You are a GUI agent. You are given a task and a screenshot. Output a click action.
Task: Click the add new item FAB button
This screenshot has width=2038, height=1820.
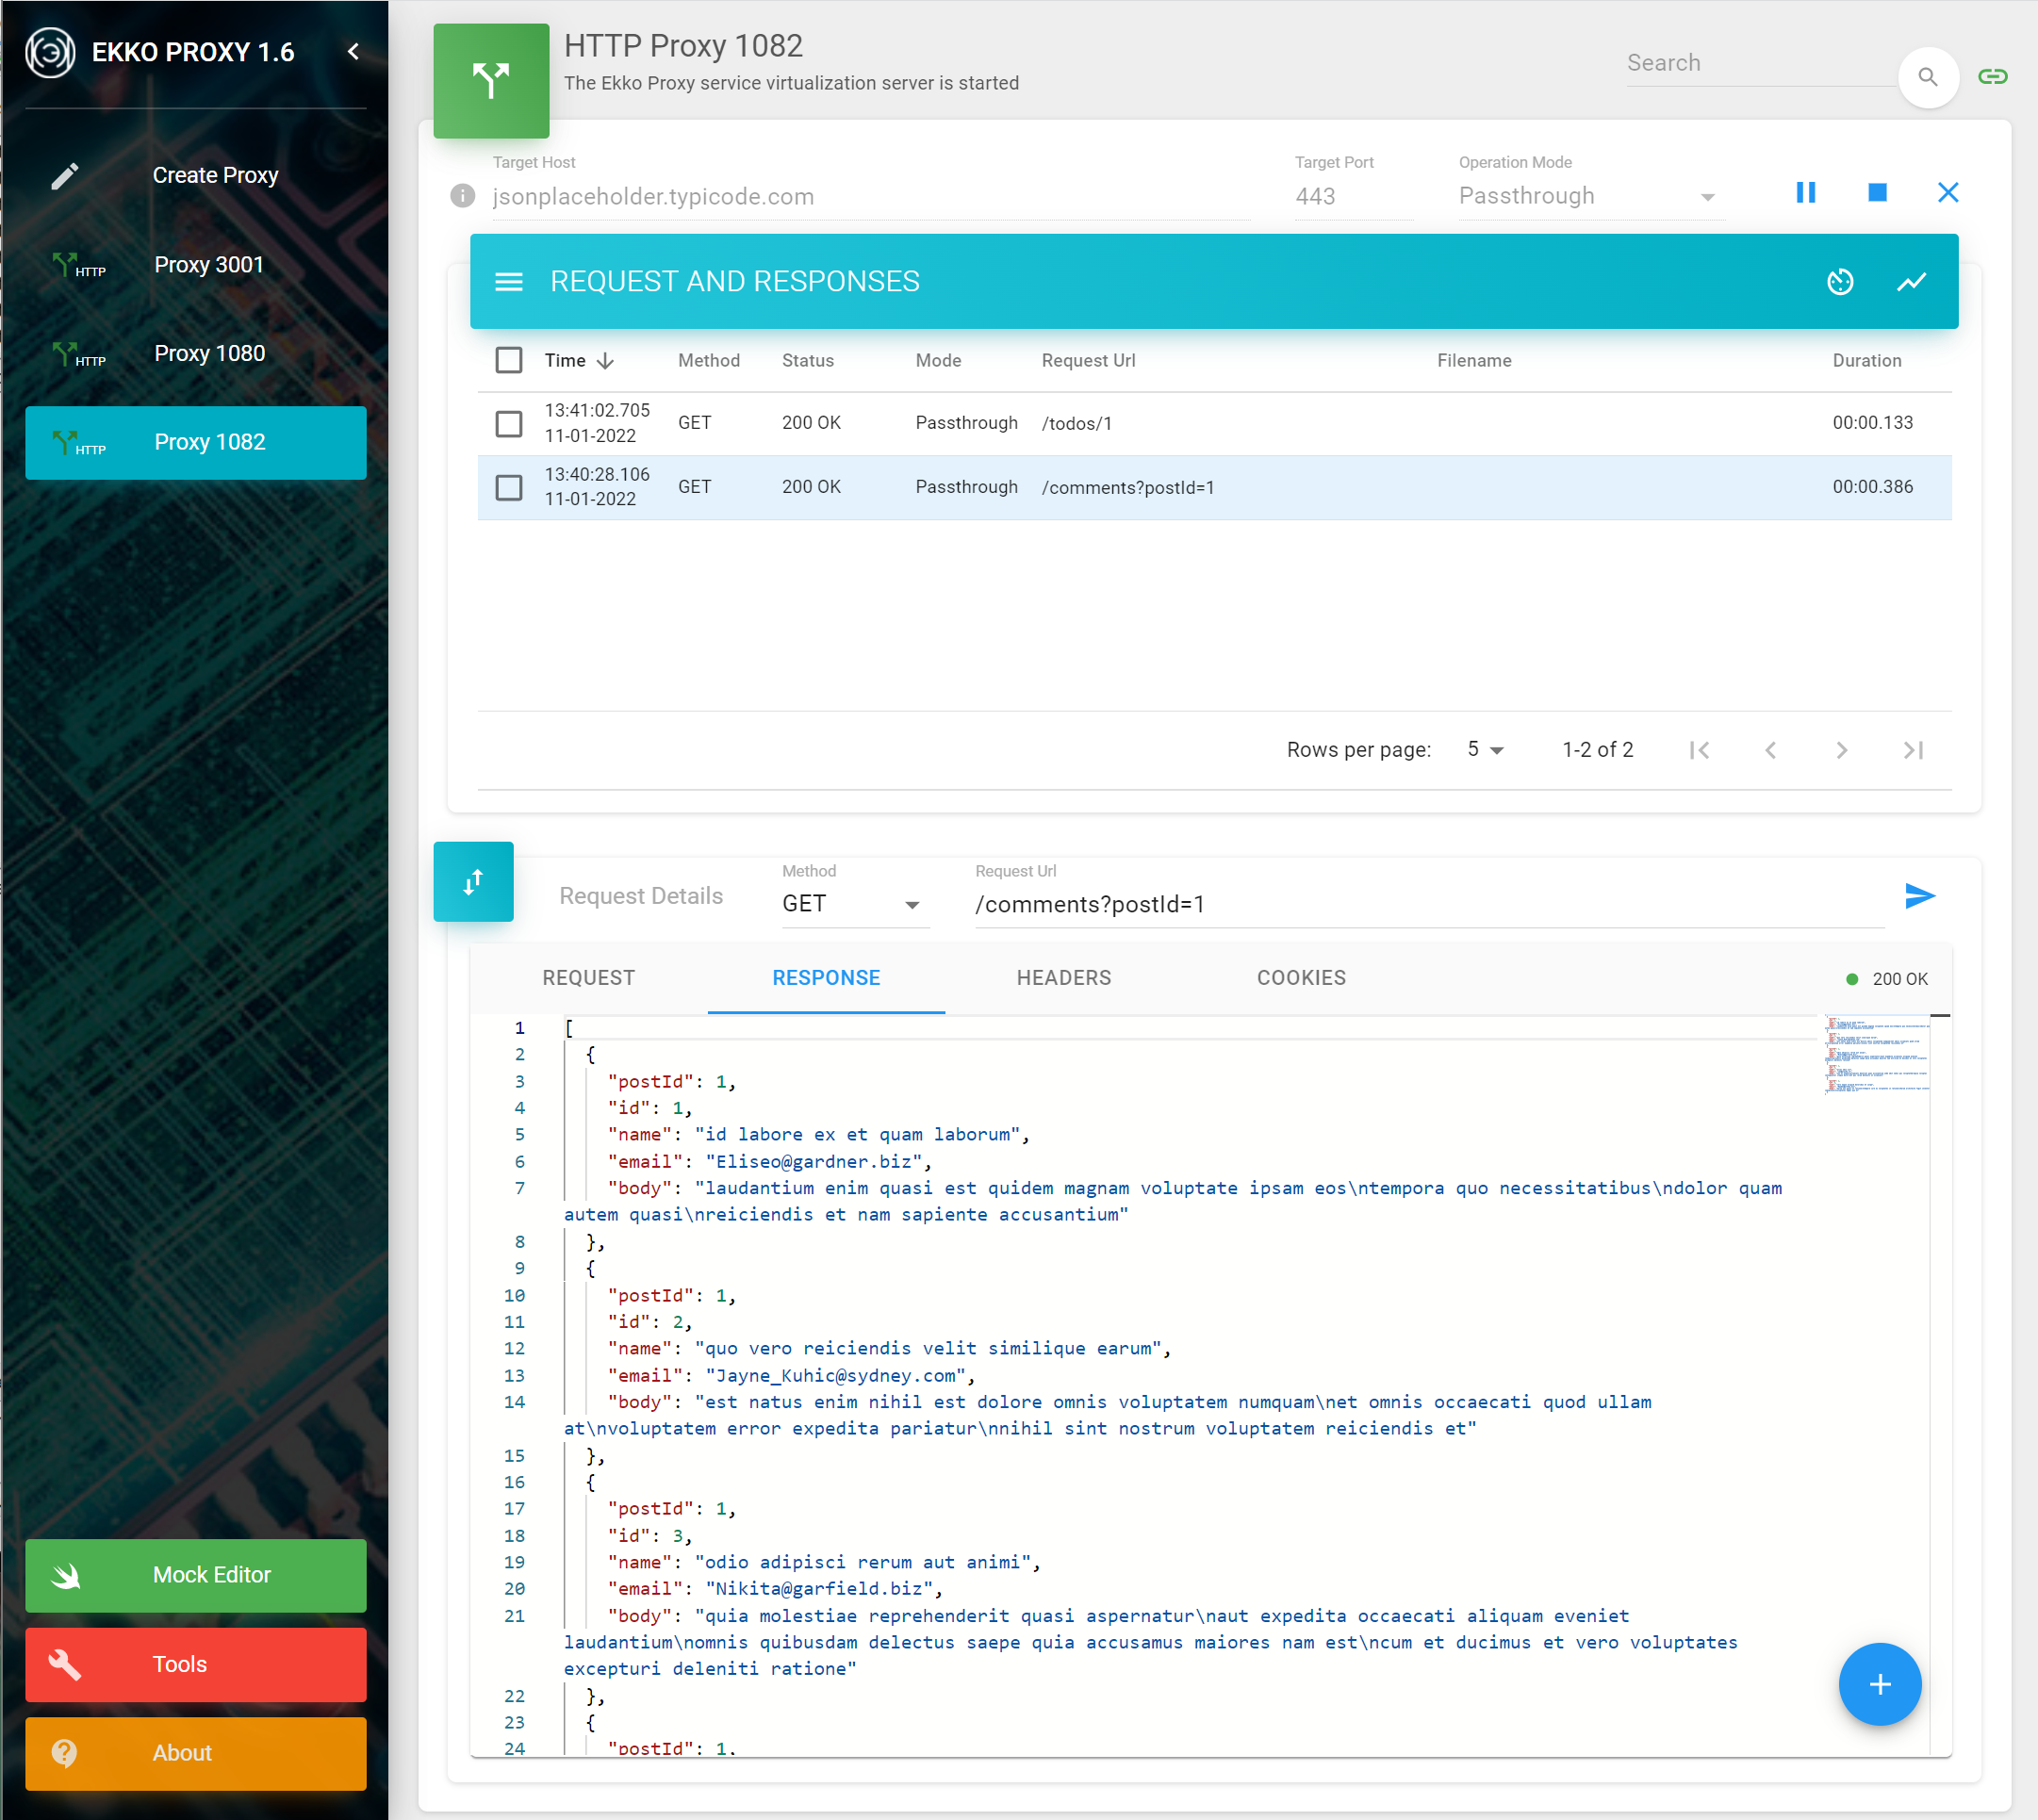(1877, 1683)
